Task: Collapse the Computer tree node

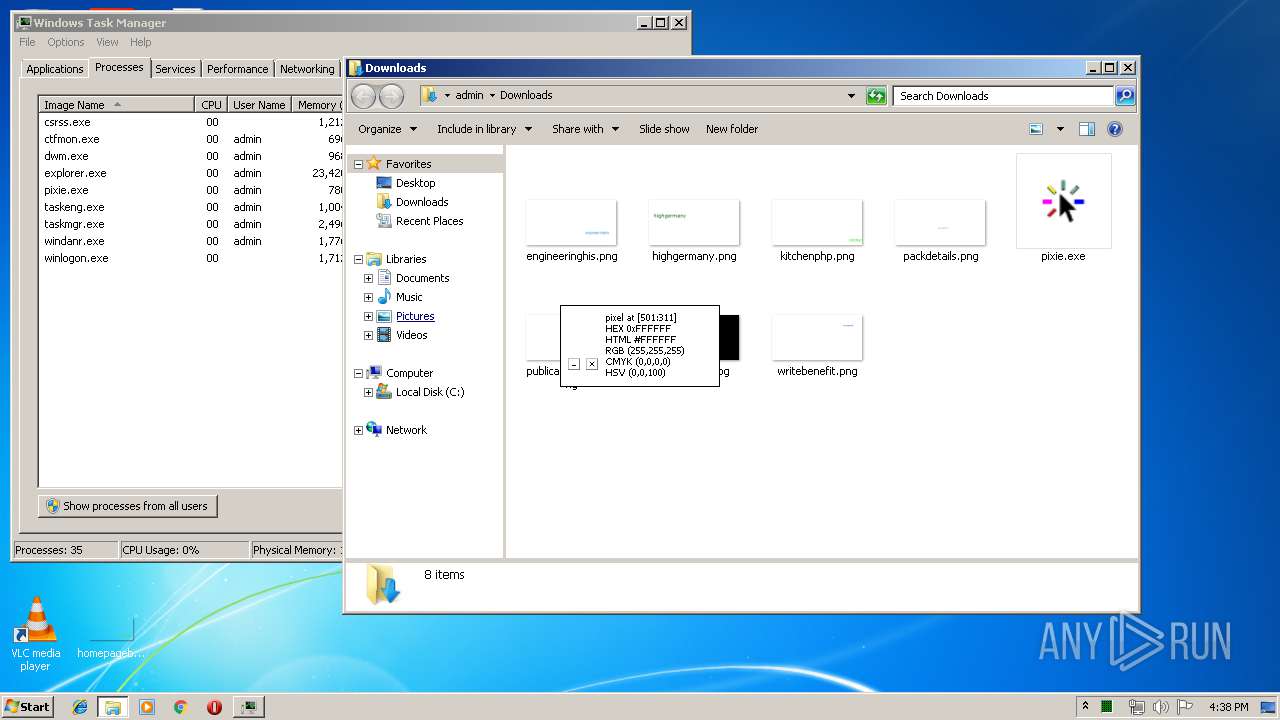Action: click(x=358, y=373)
